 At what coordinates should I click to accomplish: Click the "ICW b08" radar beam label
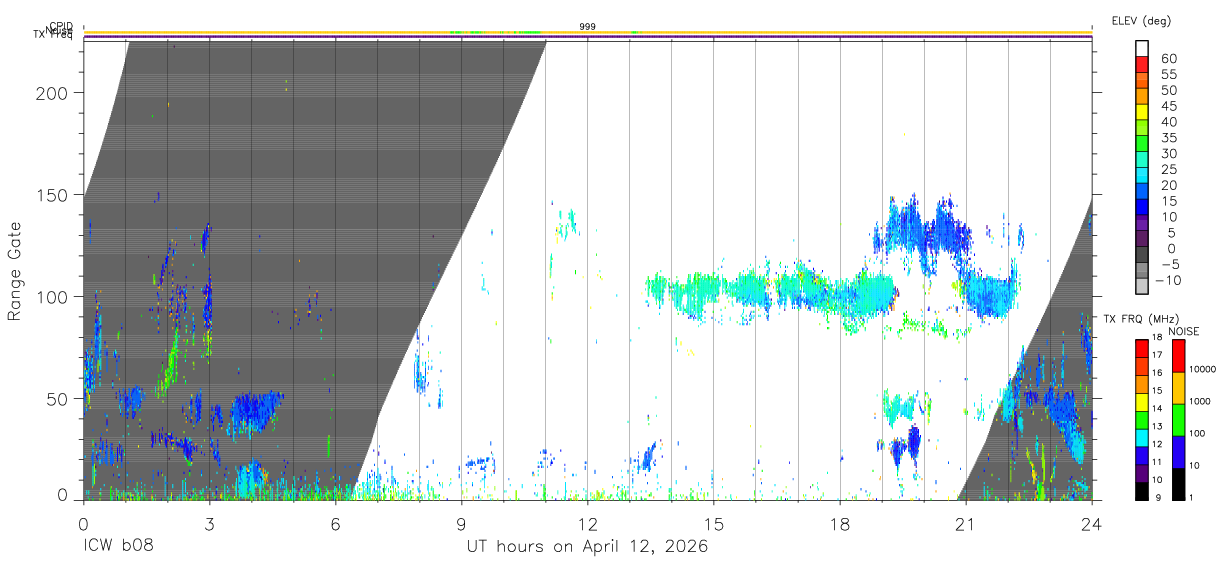[x=118, y=547]
